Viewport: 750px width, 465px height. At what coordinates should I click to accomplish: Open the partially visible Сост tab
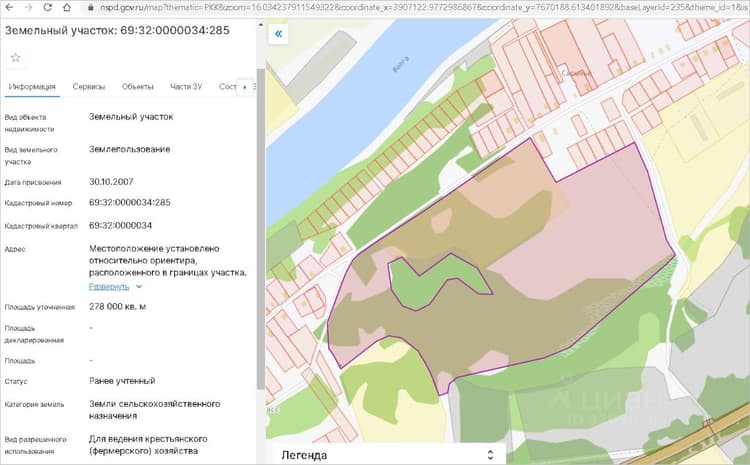[227, 87]
